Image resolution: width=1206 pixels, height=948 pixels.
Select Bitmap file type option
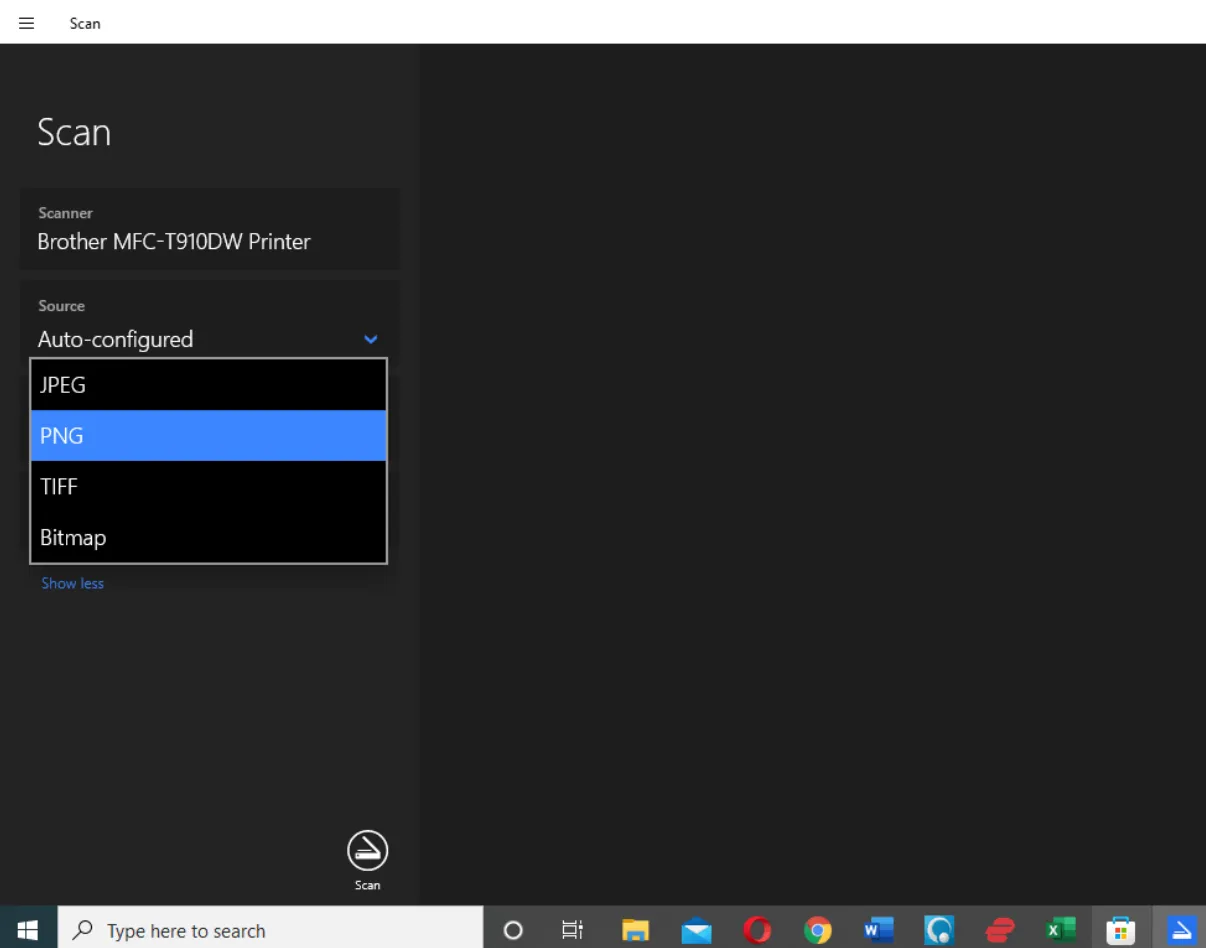(x=208, y=538)
